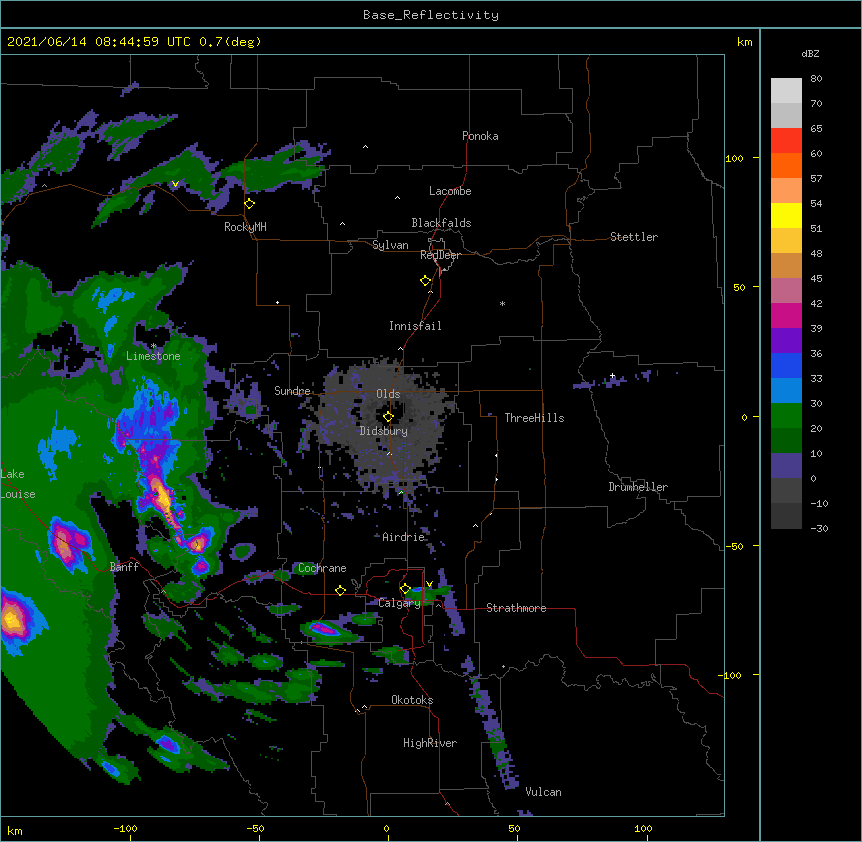Select the bright green 30 dBZ legend swatch
The width and height of the screenshot is (862, 842).
(786, 416)
